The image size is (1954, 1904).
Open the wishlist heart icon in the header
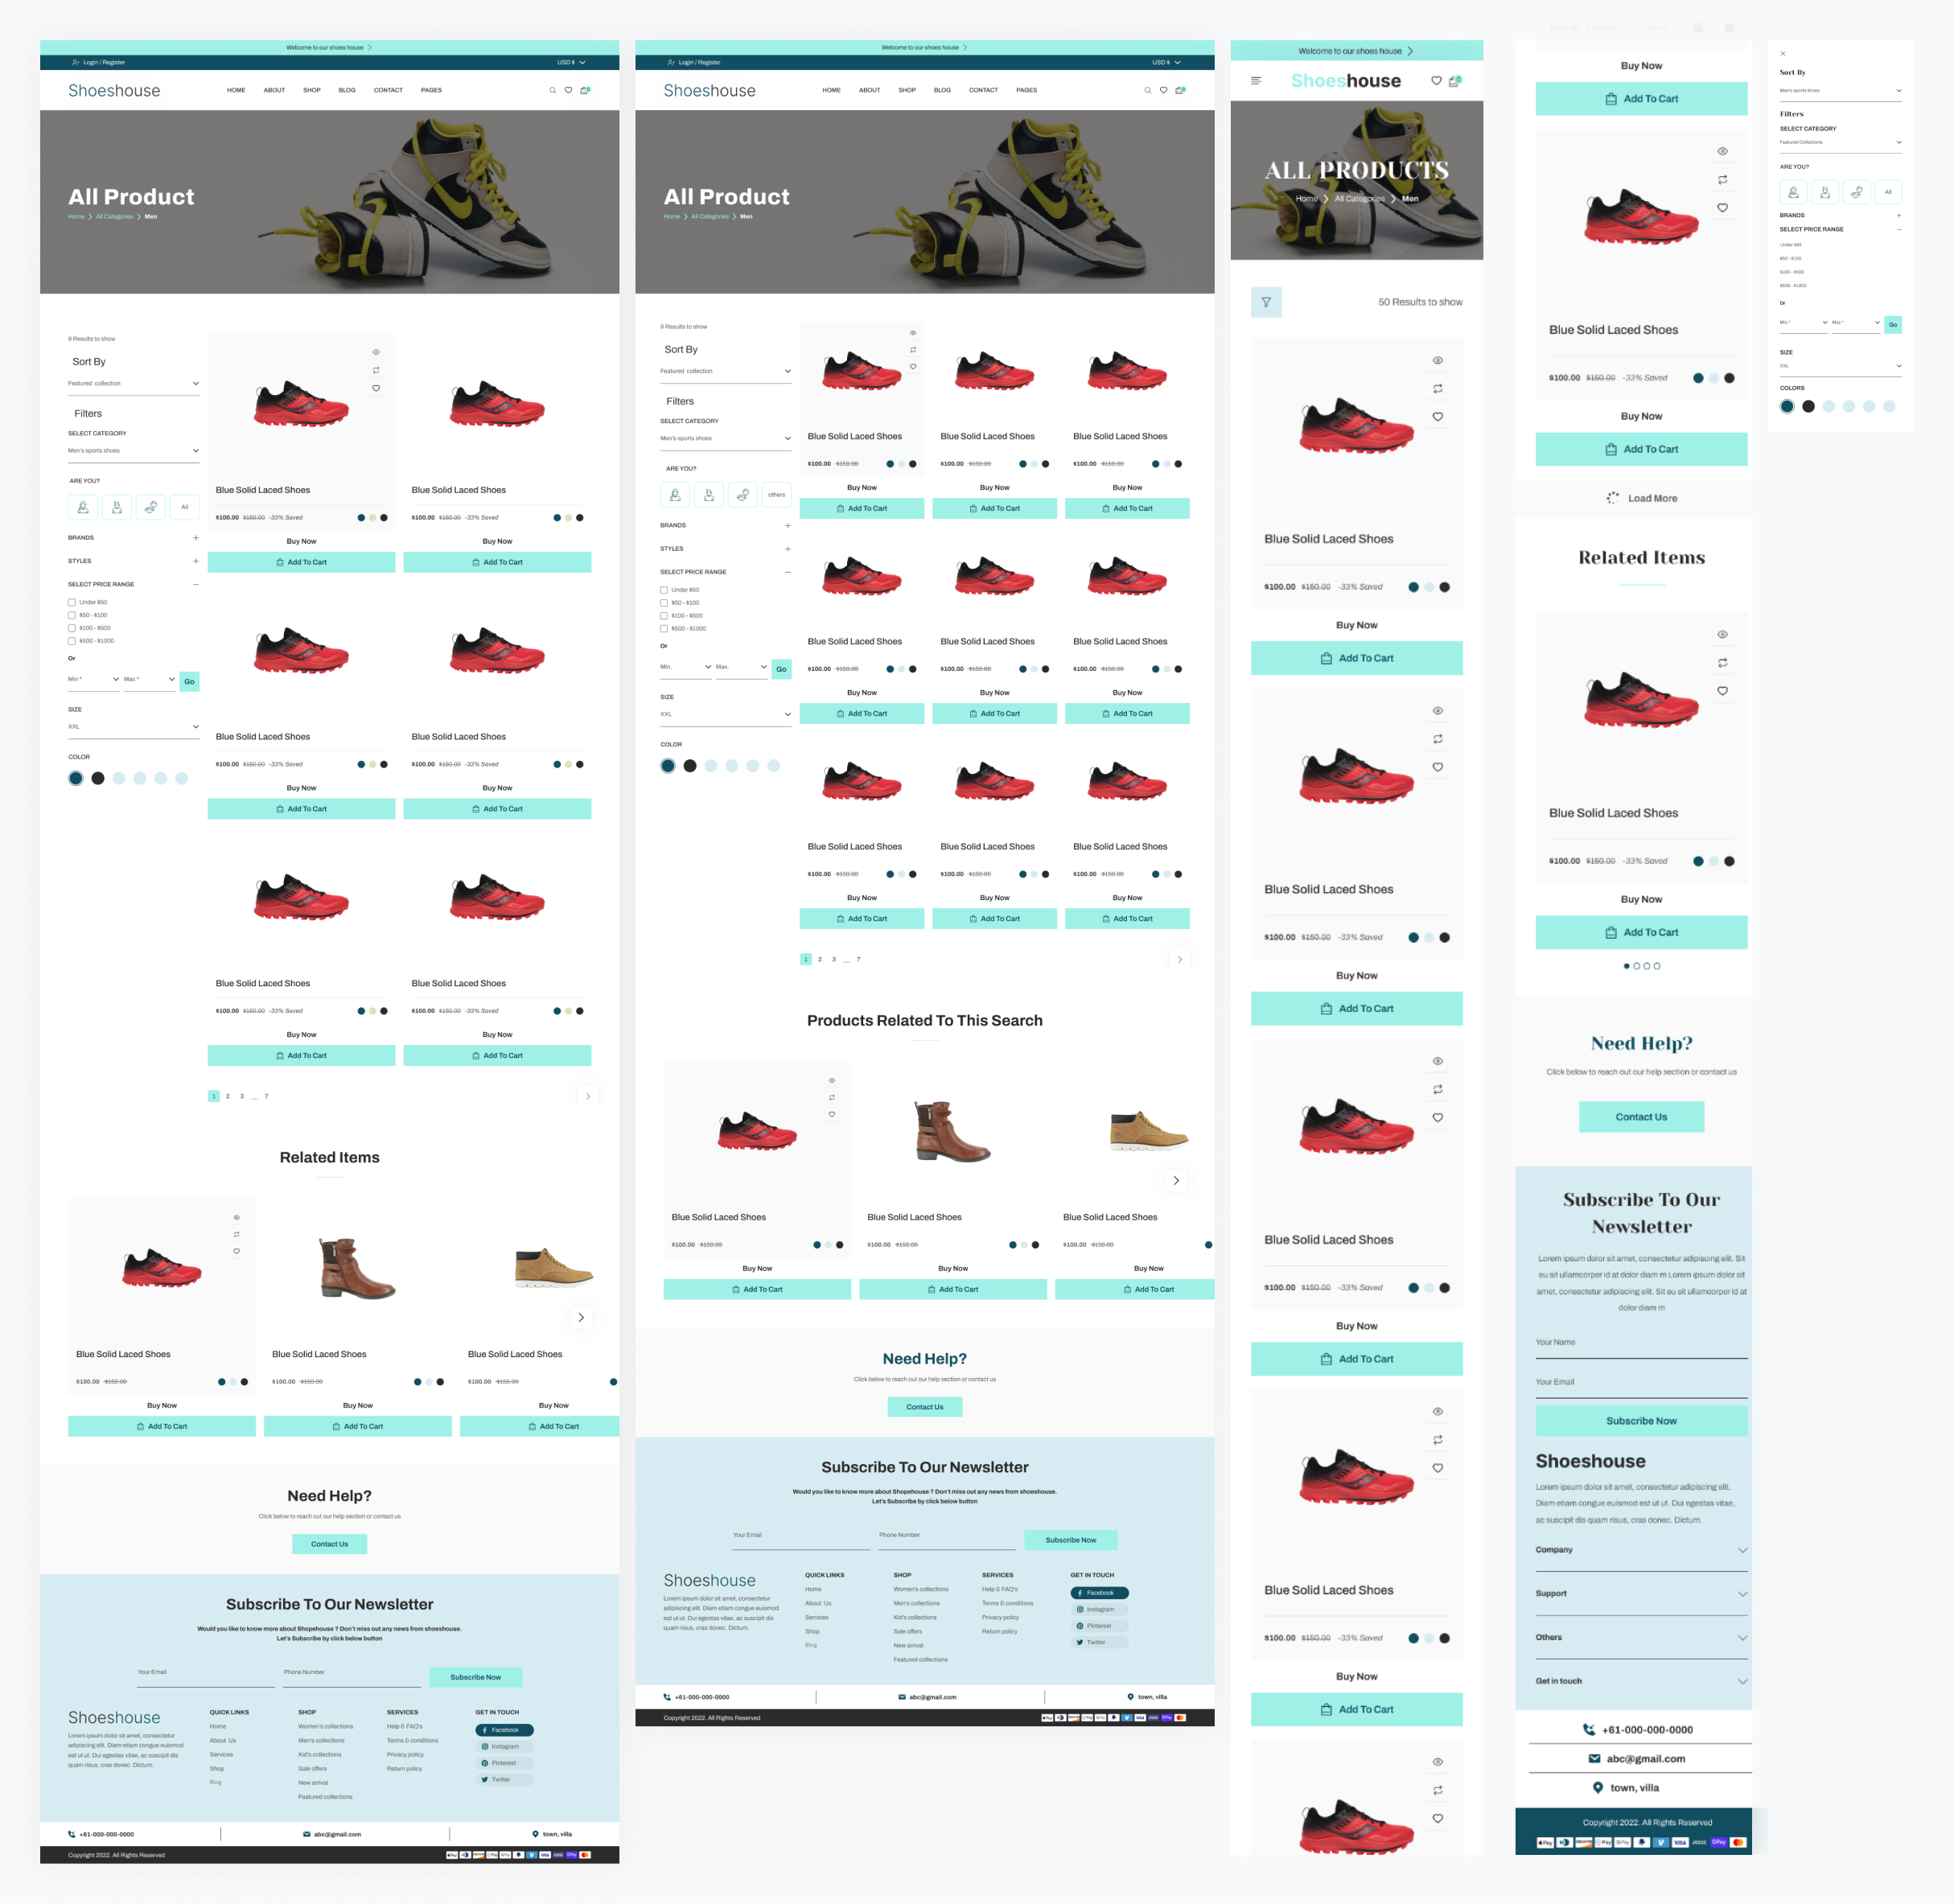(x=569, y=90)
